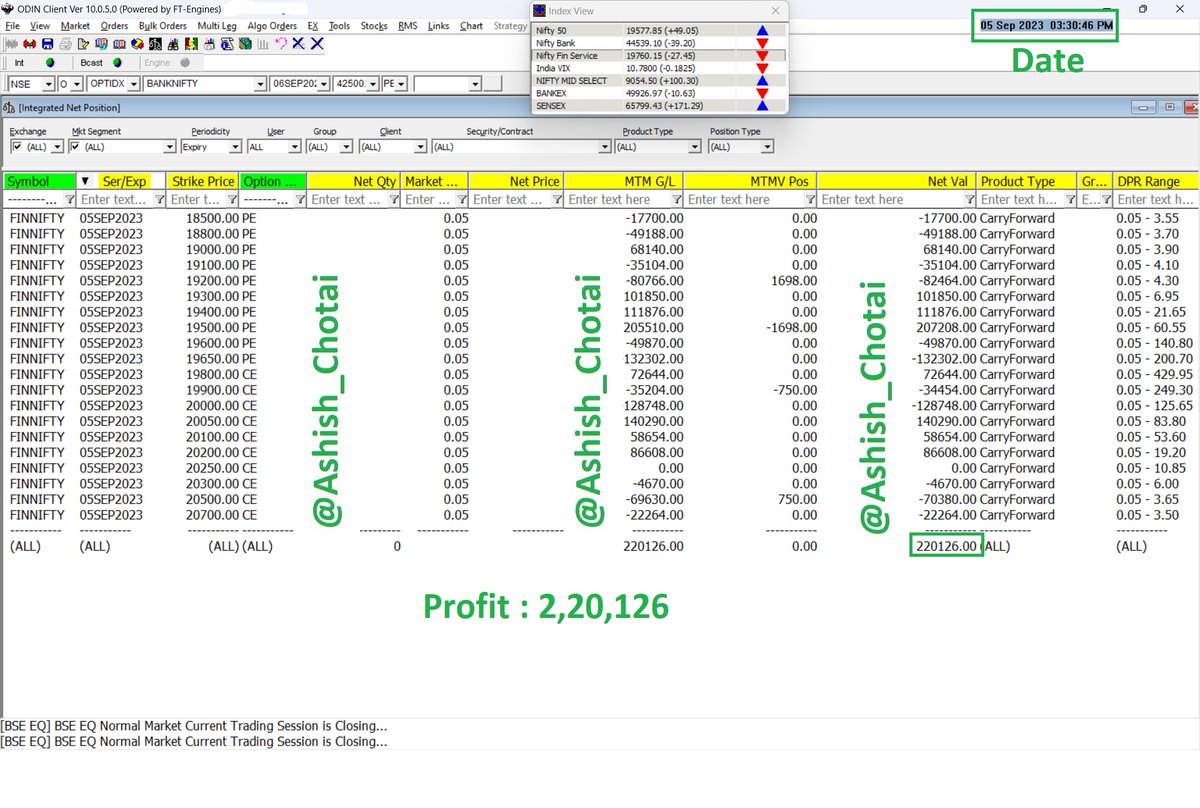Select the FINNIFTY 20050.00 CE position row

coord(600,421)
